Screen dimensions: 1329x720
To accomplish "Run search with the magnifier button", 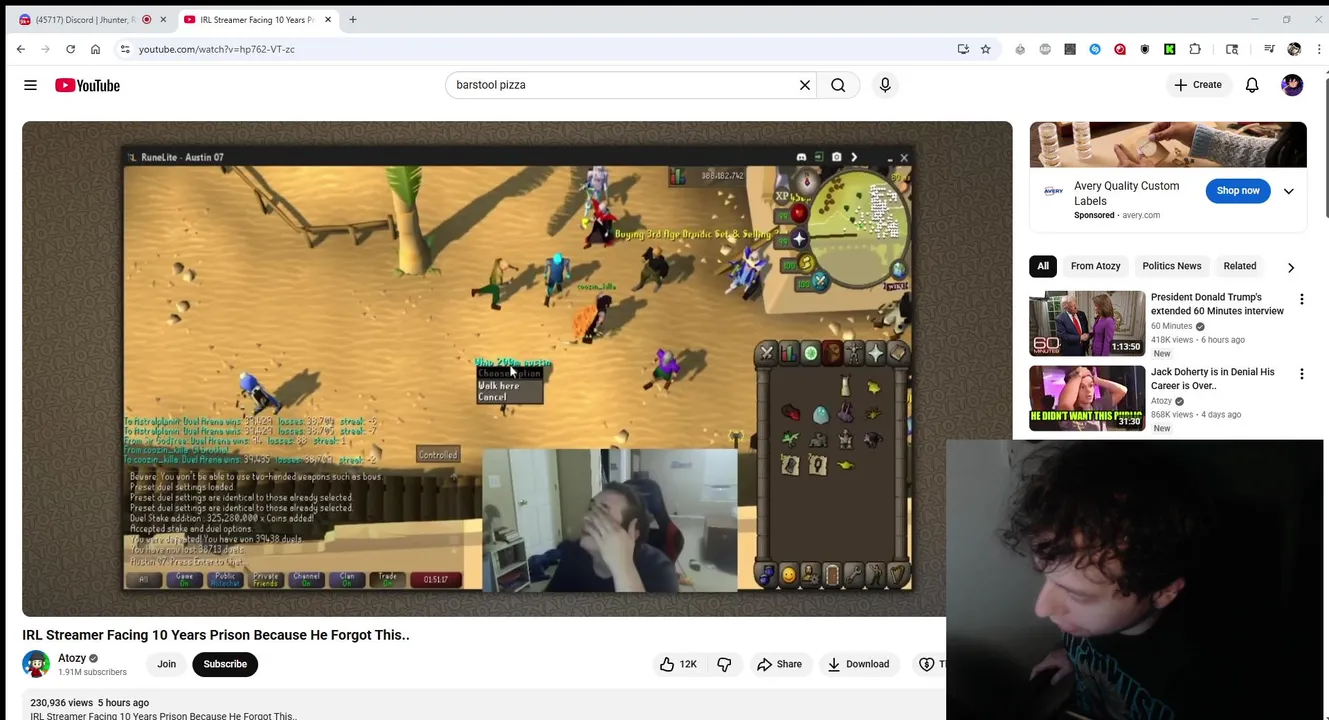I will point(838,85).
